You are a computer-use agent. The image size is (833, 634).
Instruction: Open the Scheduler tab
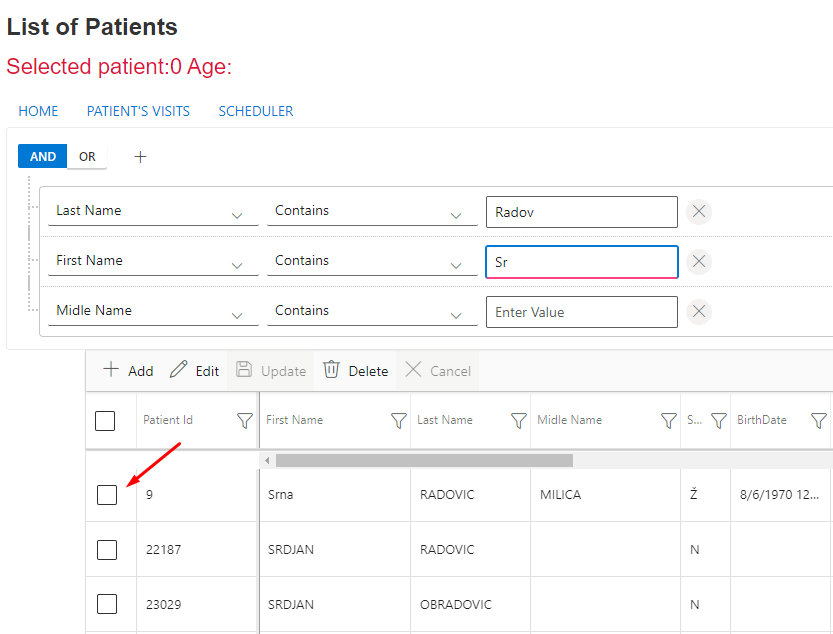[256, 111]
